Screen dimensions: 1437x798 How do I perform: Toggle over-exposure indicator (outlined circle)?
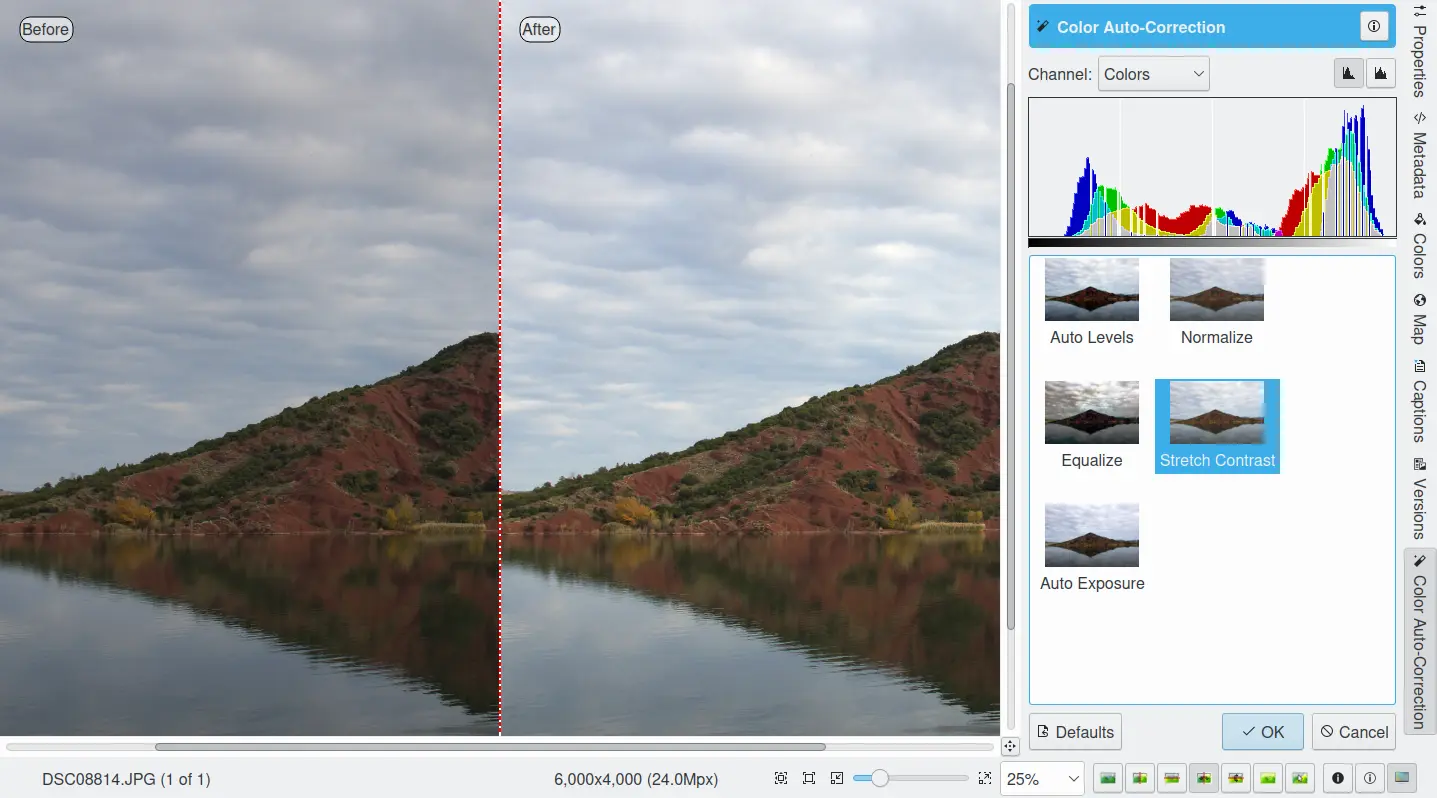point(1370,778)
